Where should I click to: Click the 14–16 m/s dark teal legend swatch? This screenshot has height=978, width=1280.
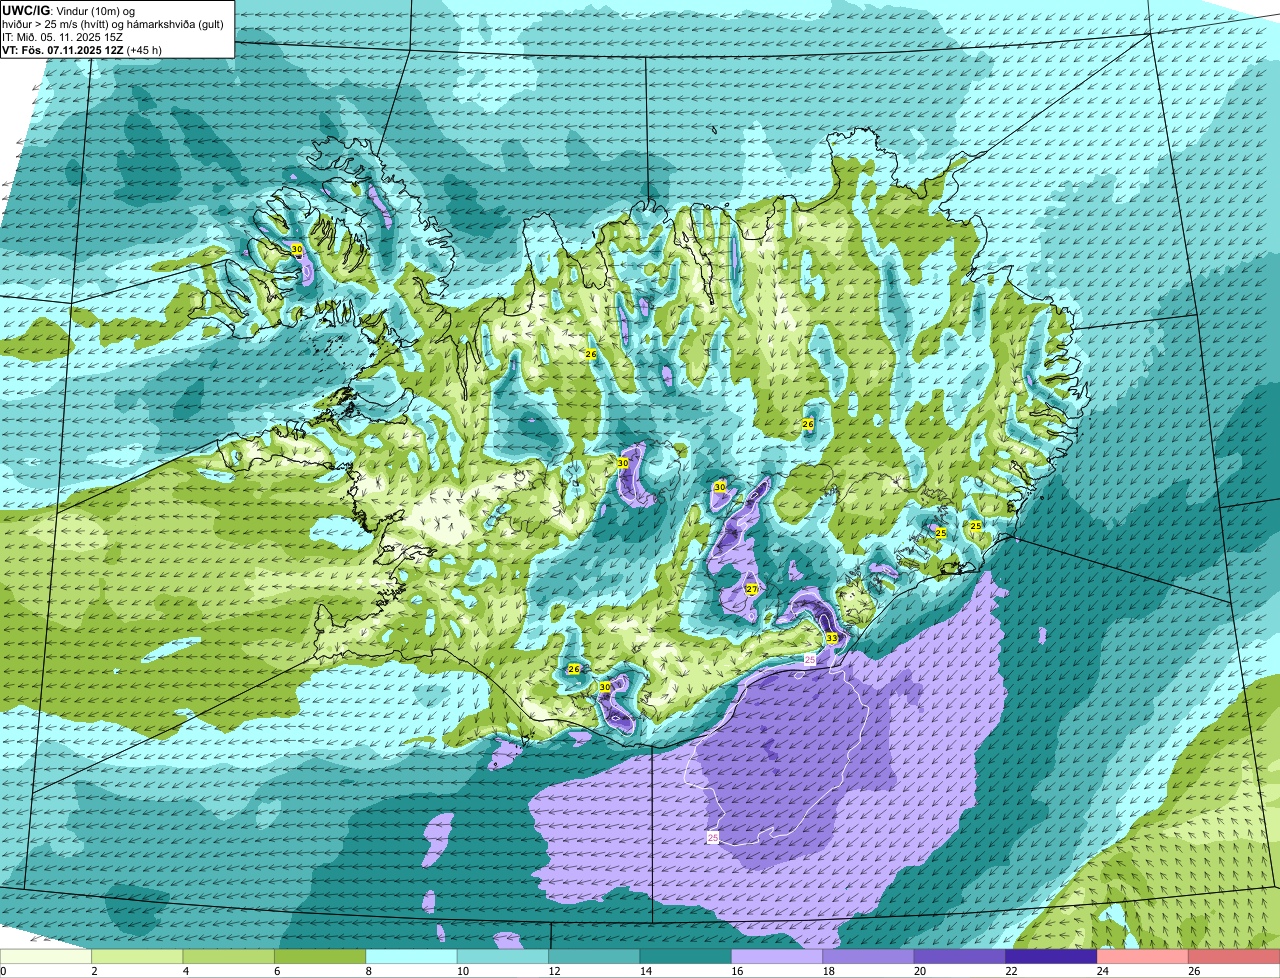(686, 957)
